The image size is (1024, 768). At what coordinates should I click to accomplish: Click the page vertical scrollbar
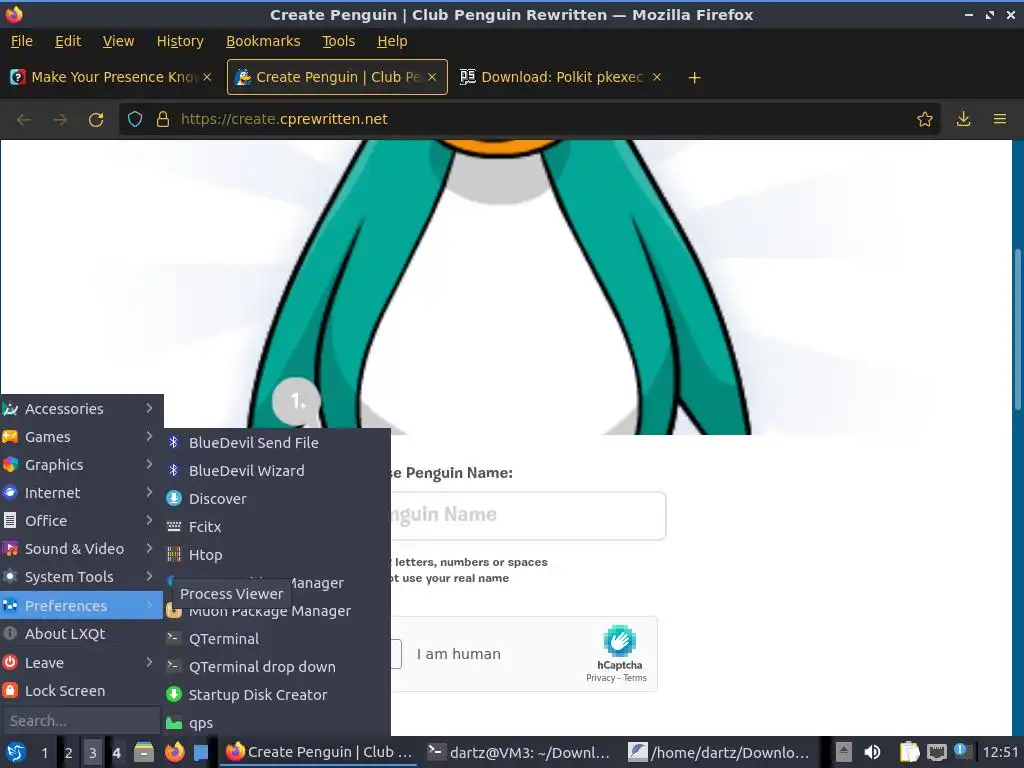pos(1017,330)
